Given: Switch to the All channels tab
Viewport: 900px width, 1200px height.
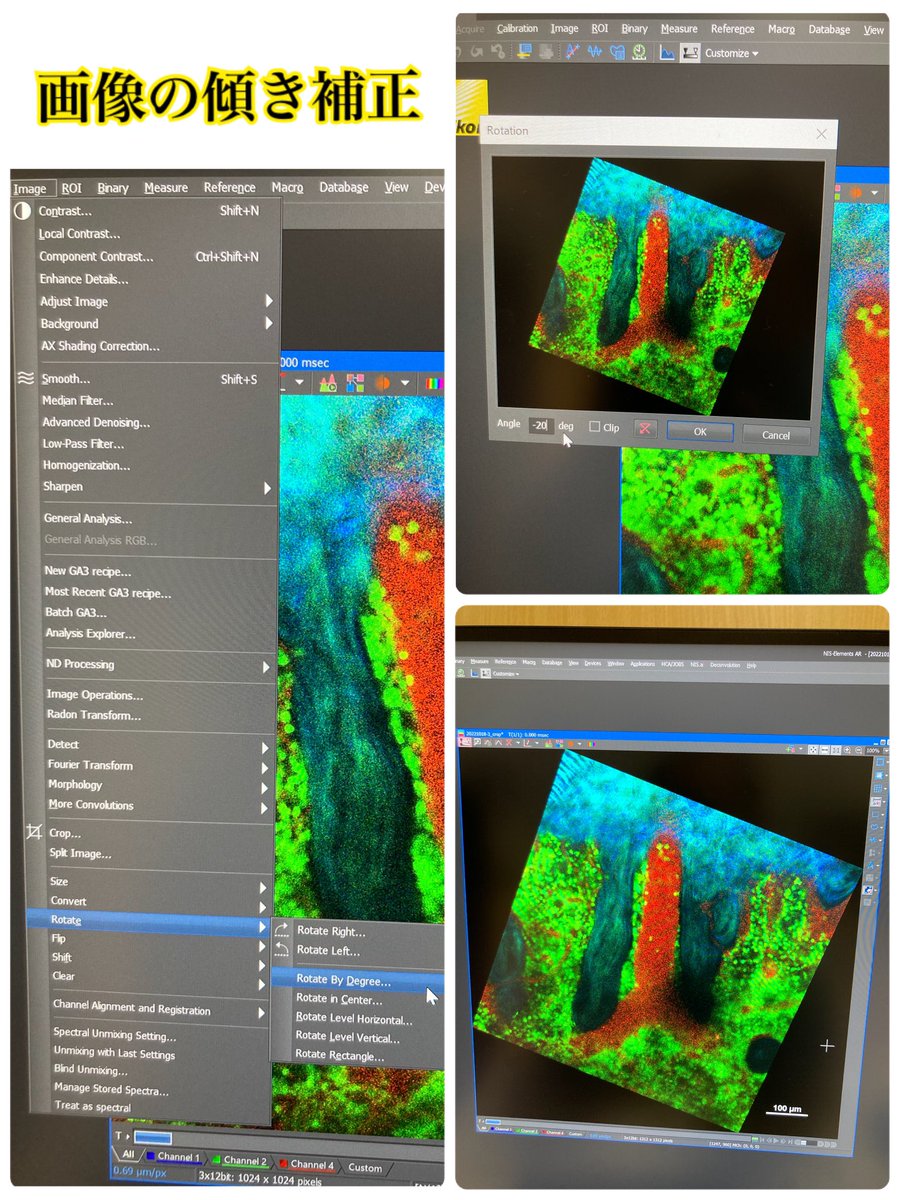Looking at the screenshot, I should 129,1154.
